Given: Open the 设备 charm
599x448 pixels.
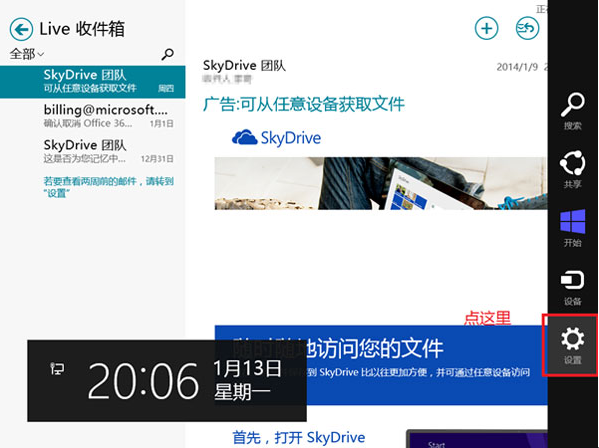Looking at the screenshot, I should [x=573, y=287].
